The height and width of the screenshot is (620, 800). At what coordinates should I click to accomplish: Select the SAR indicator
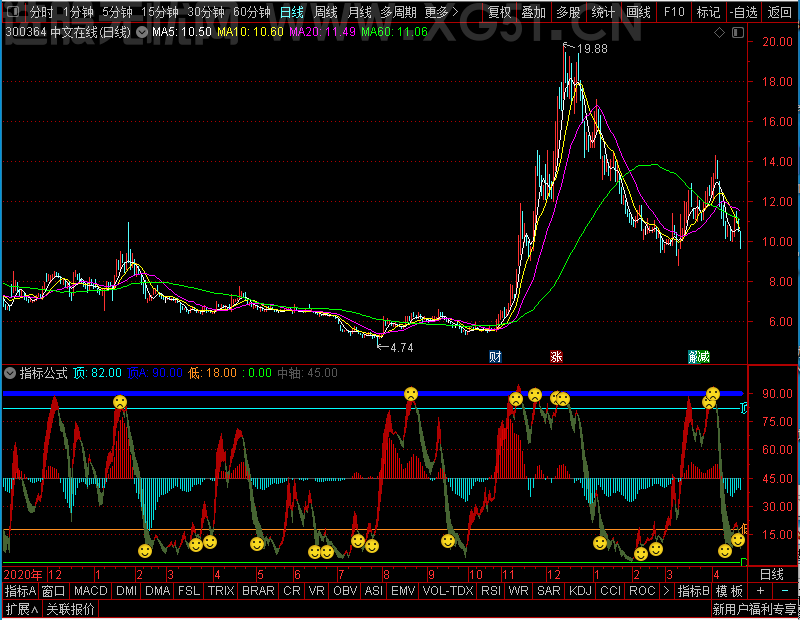coord(549,591)
